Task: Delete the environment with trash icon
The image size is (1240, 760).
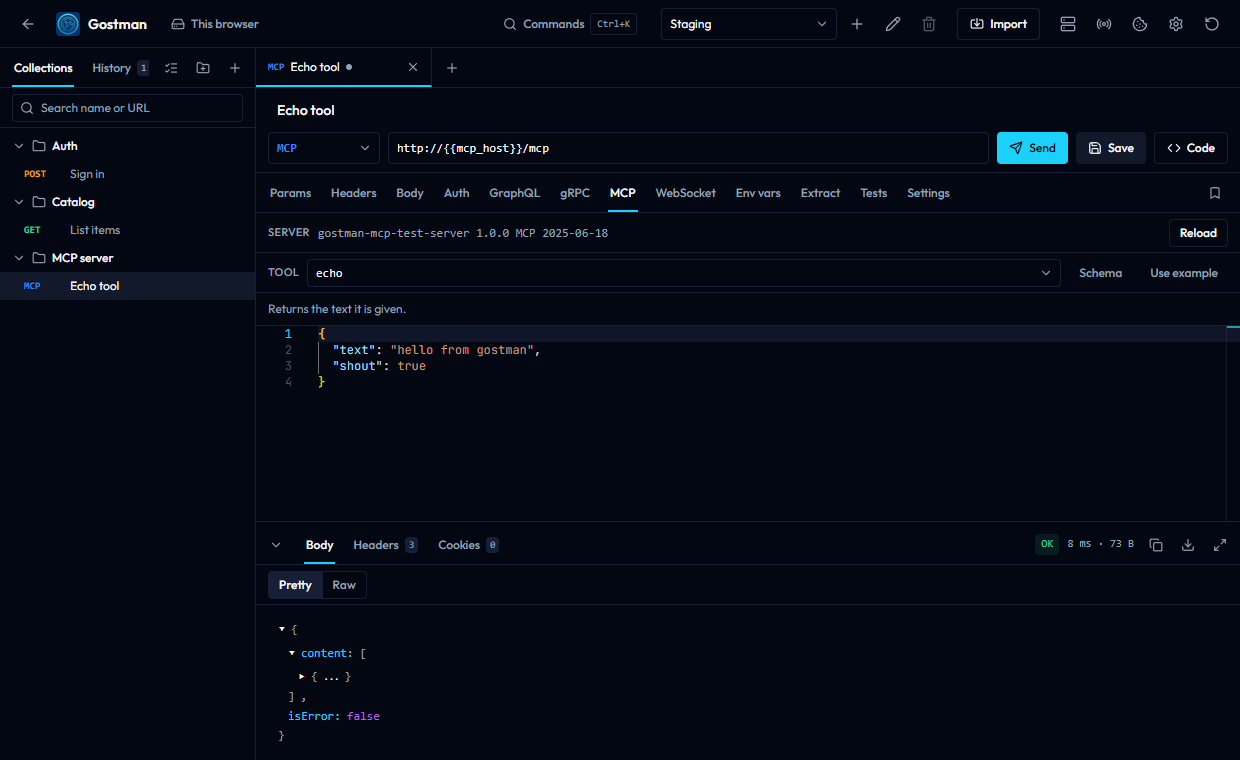Action: click(929, 24)
